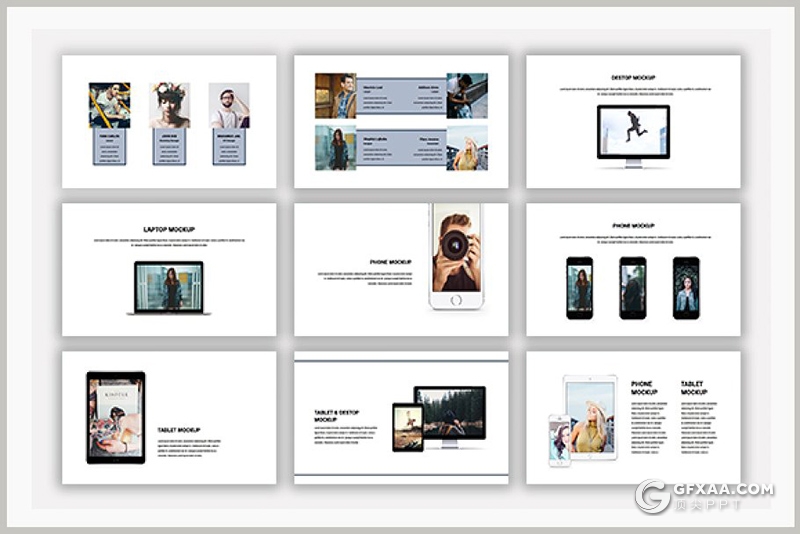Select the blonde woman photo in four-photo slide
800x534 pixels.
pos(467,148)
